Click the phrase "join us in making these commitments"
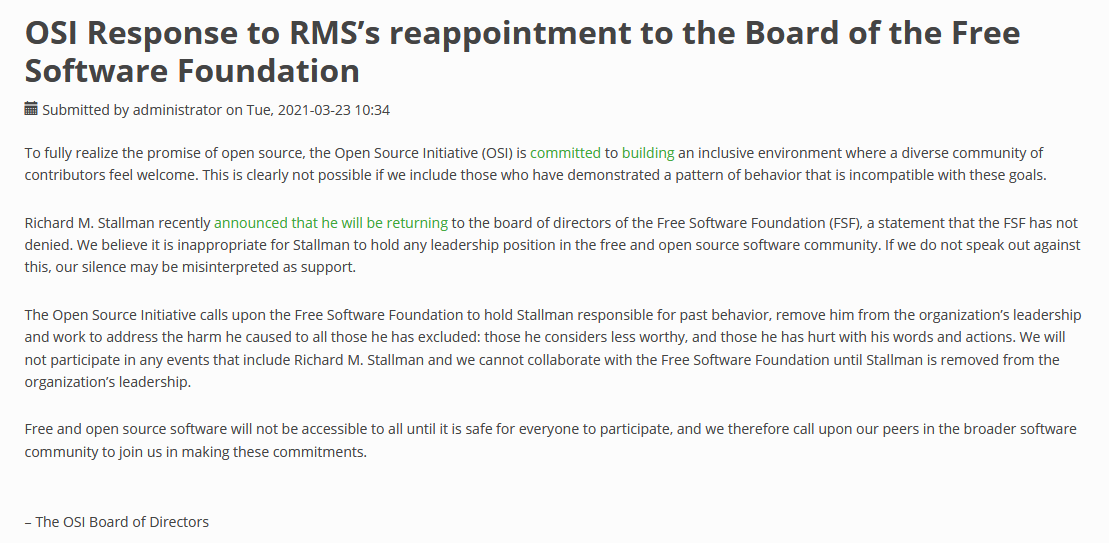Viewport: 1109px width, 543px height. pyautogui.click(x=243, y=452)
